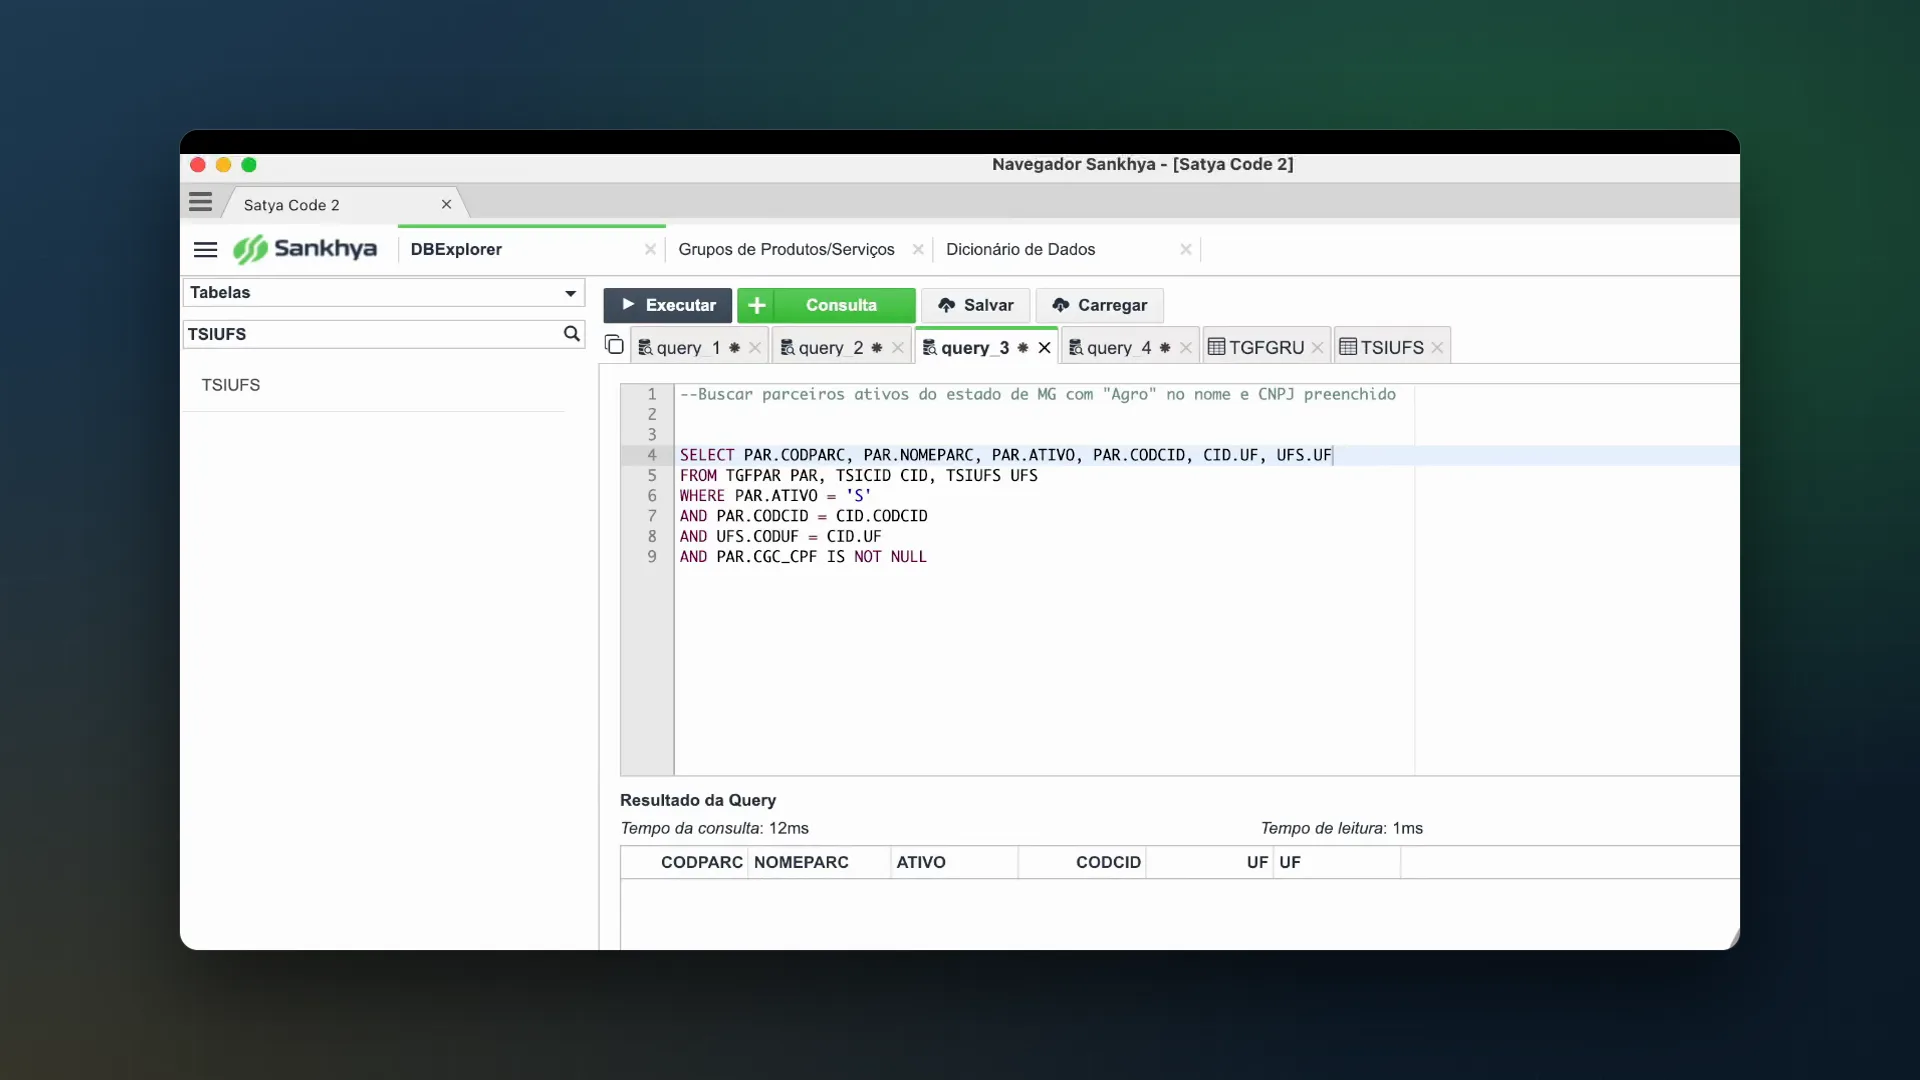Open the Grupos de Produtos/Serviços tab

click(786, 249)
